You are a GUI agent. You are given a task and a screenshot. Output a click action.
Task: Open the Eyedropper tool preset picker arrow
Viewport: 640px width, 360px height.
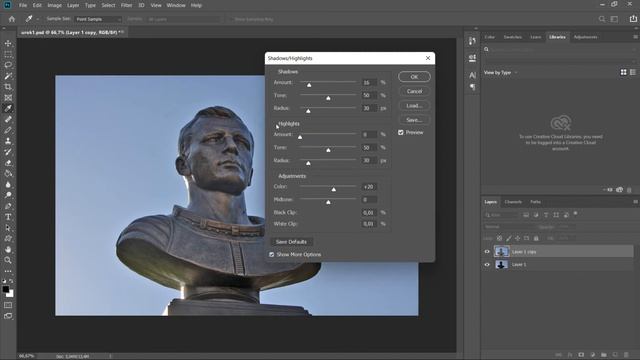[38, 19]
